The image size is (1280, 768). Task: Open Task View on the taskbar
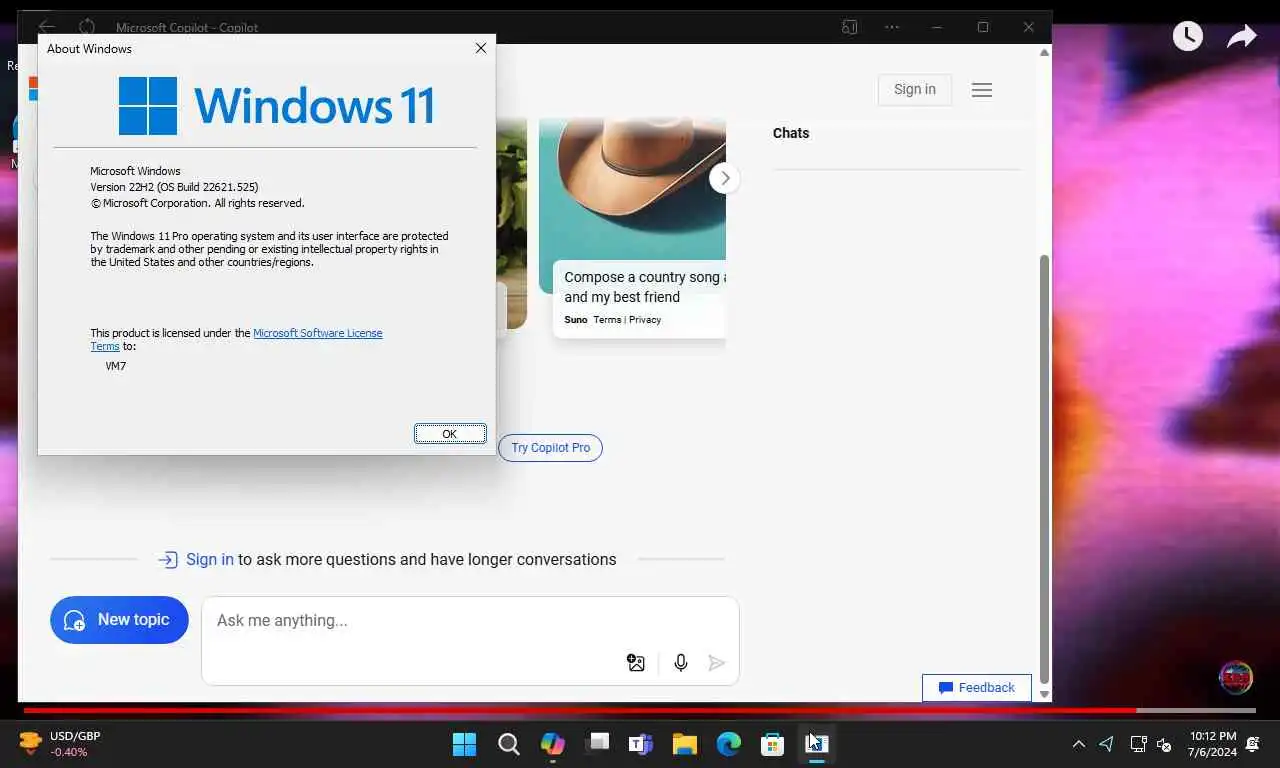tap(597, 743)
